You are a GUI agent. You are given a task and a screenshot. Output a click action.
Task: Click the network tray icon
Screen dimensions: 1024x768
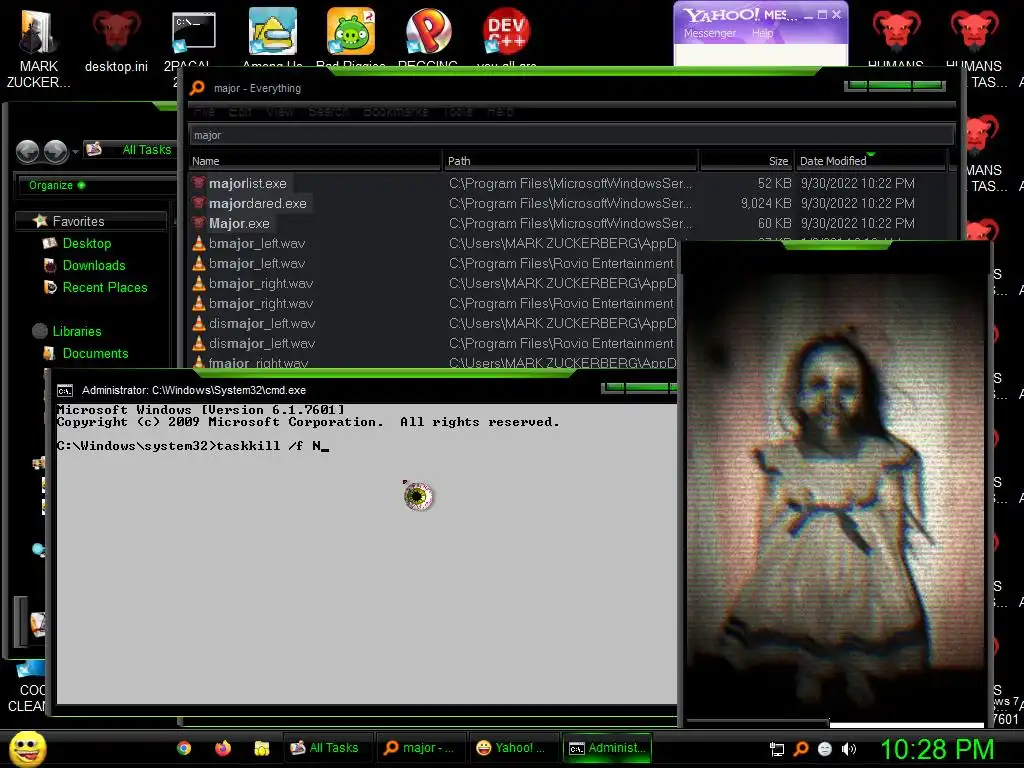coord(776,749)
